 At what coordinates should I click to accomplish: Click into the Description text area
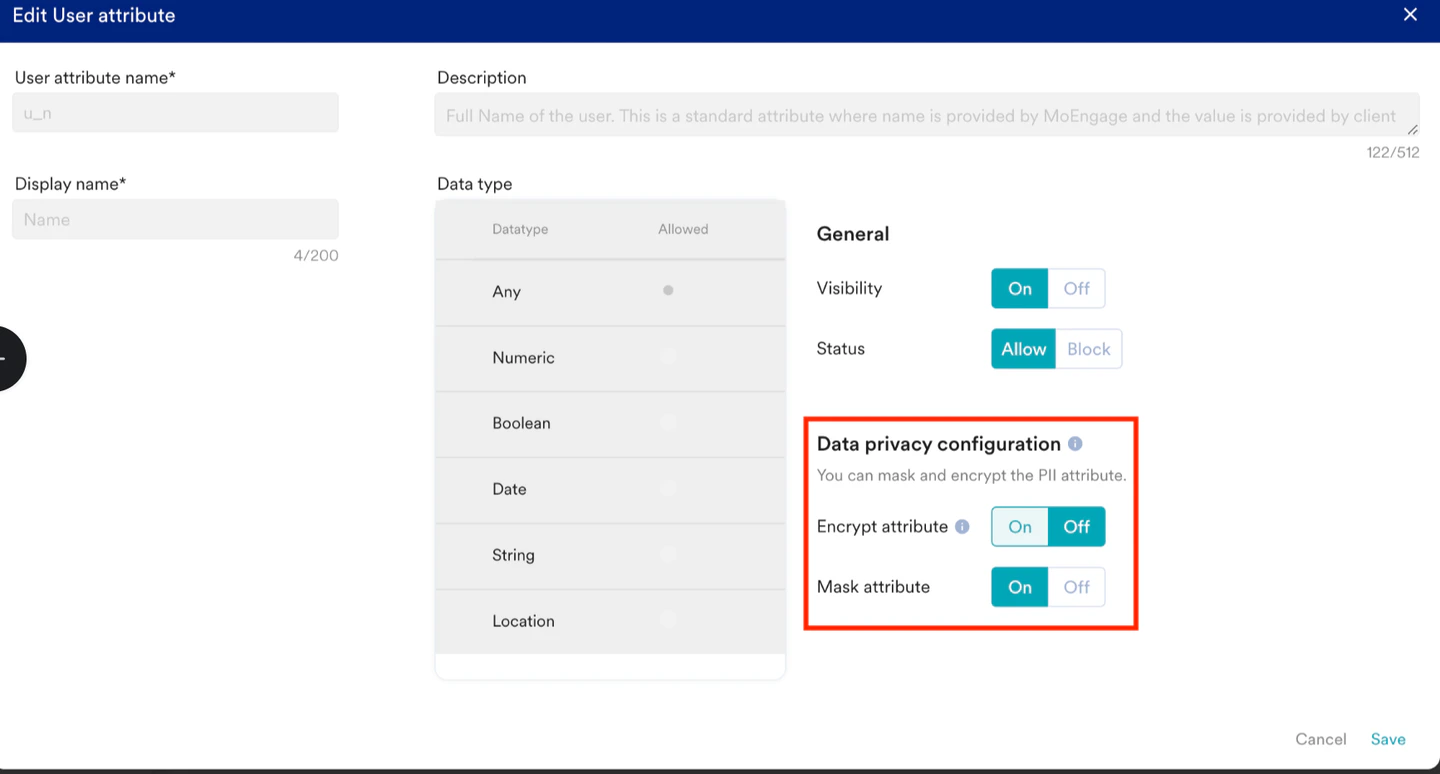point(927,115)
